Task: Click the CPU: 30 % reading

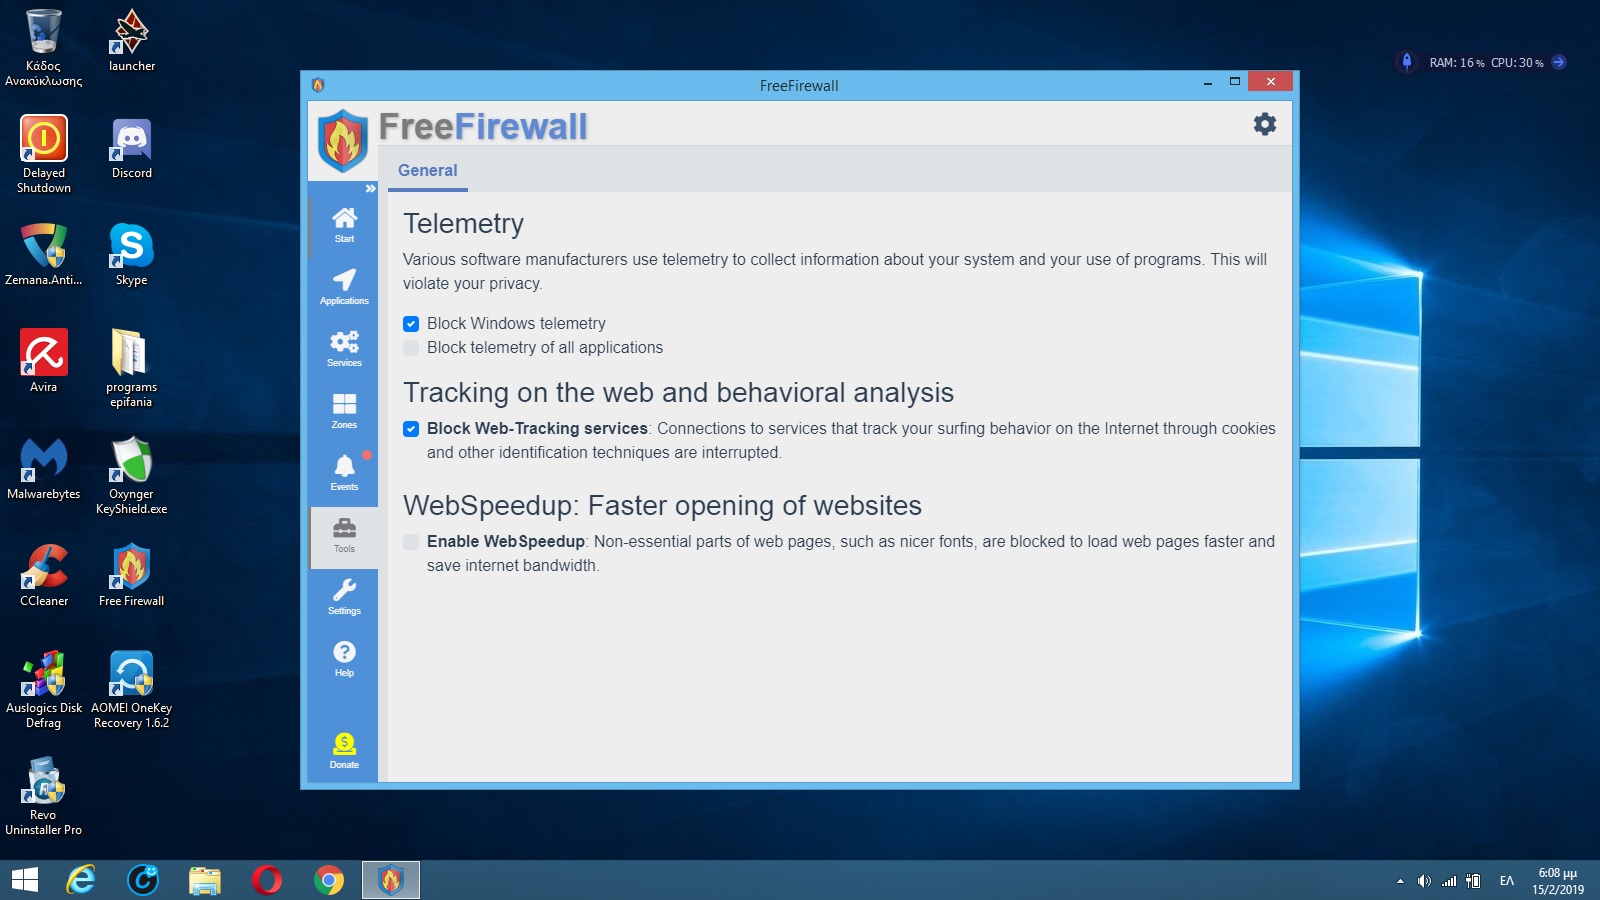Action: (x=1517, y=63)
